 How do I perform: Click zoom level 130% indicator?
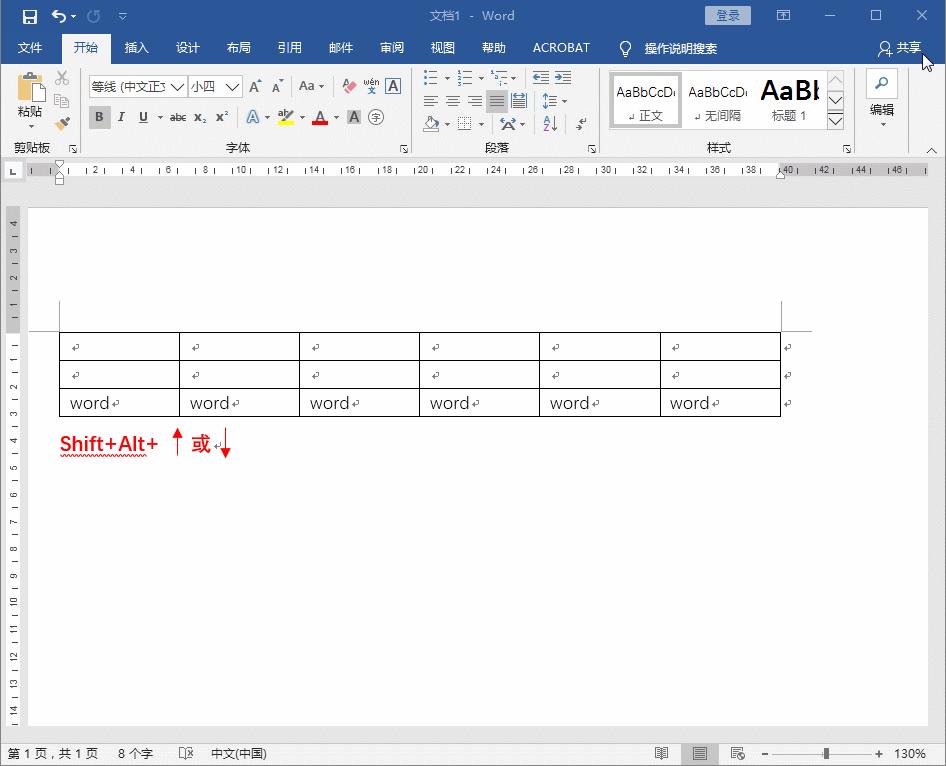click(x=910, y=753)
